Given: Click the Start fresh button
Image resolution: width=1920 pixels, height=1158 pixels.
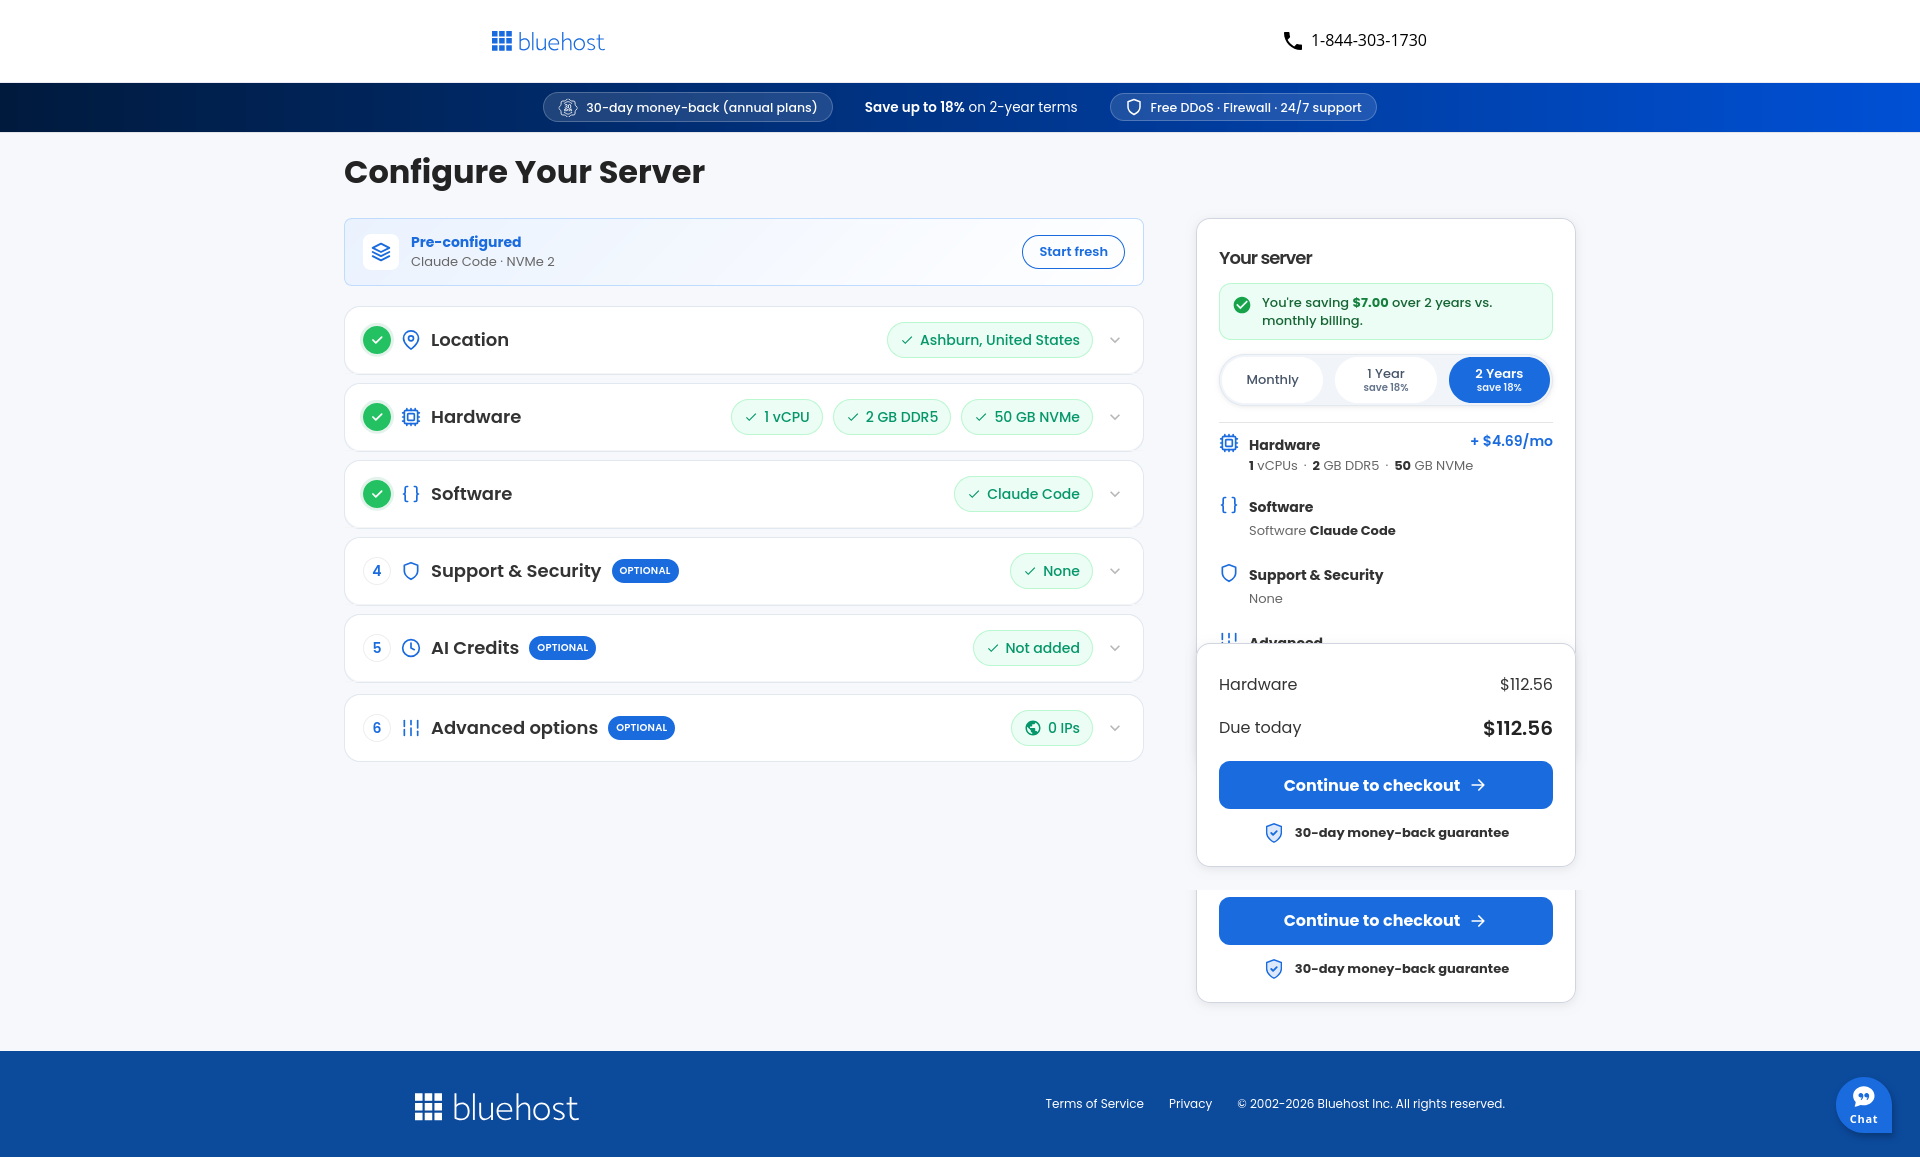Looking at the screenshot, I should 1073,252.
